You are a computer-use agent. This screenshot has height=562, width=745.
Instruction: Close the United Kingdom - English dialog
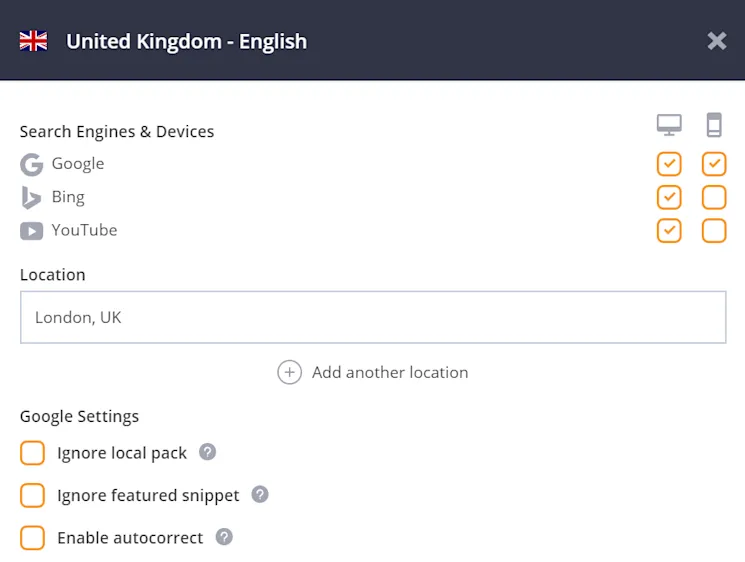tap(717, 41)
